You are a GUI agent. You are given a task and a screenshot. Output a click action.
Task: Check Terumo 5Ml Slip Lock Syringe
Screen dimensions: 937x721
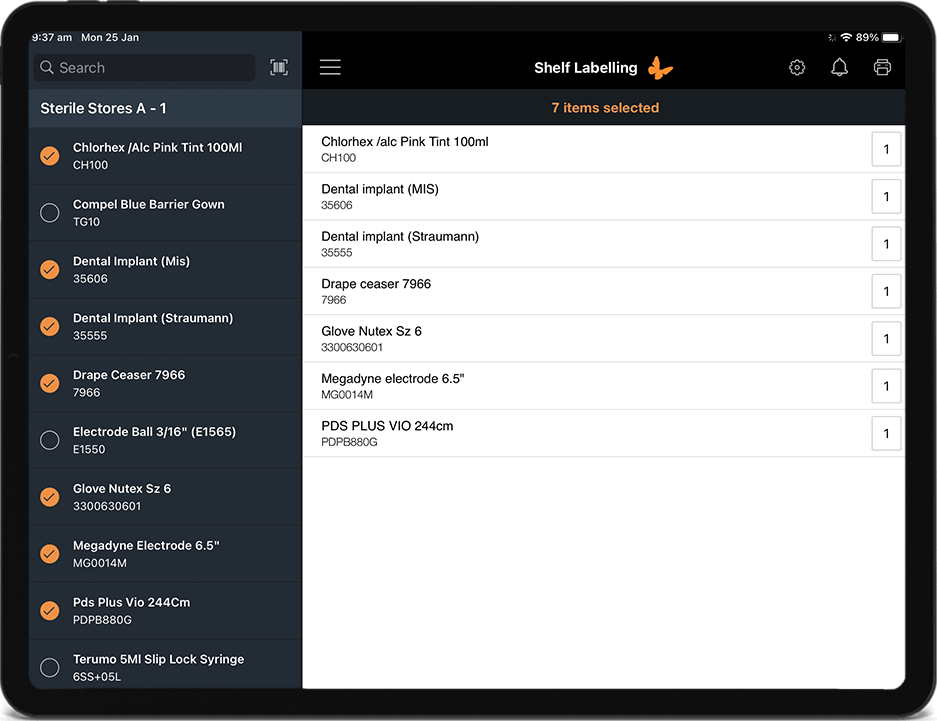pos(49,667)
